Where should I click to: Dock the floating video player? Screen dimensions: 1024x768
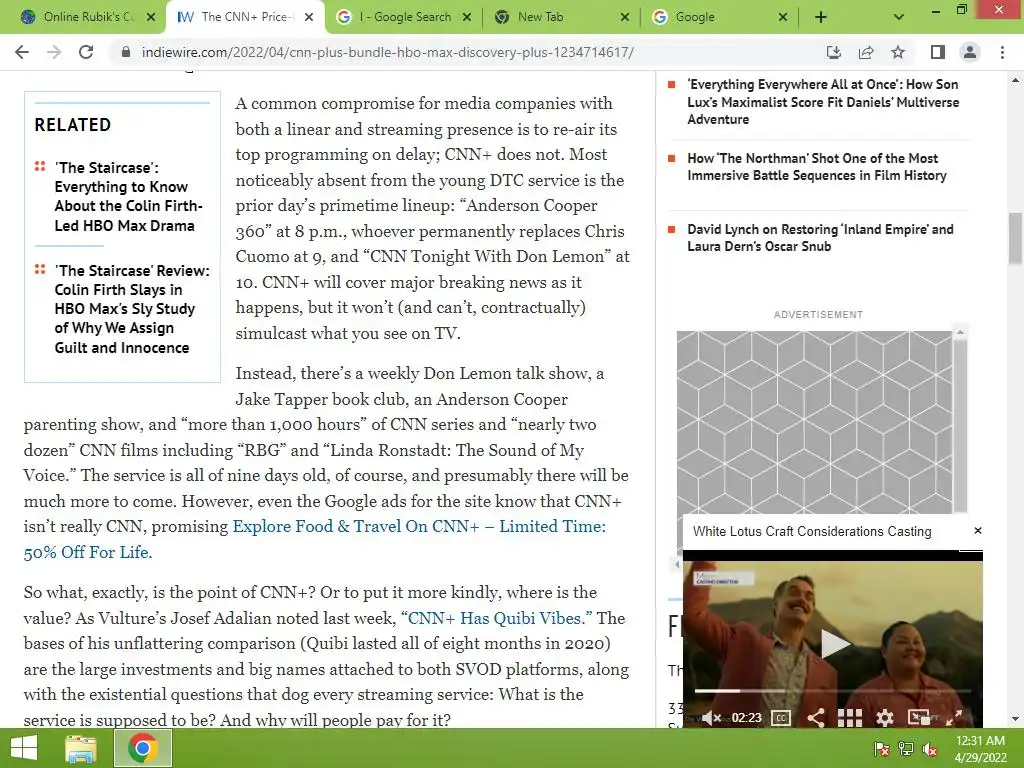click(919, 718)
